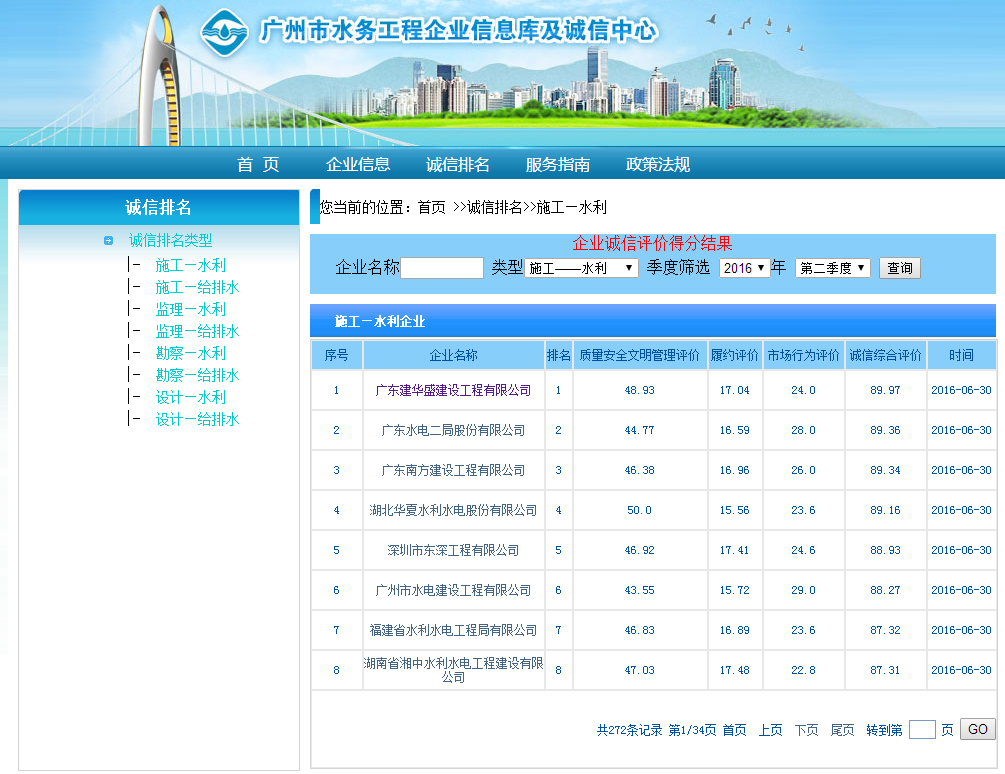Image resolution: width=1005 pixels, height=774 pixels.
Task: Click the 企业诚信评价得分结果 red heading
Action: pyautogui.click(x=652, y=243)
